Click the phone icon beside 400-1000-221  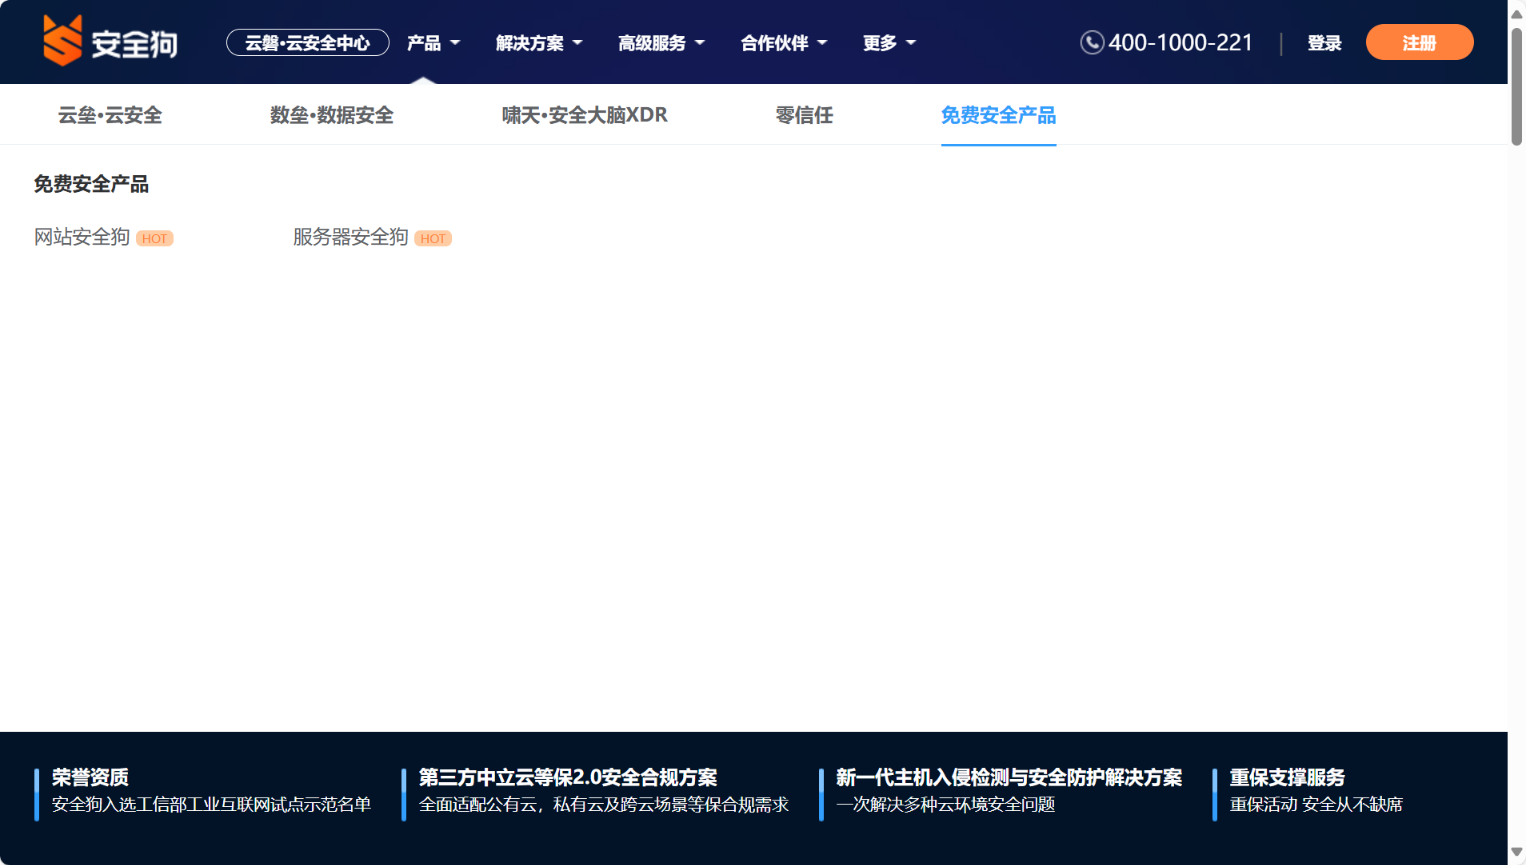tap(1092, 43)
